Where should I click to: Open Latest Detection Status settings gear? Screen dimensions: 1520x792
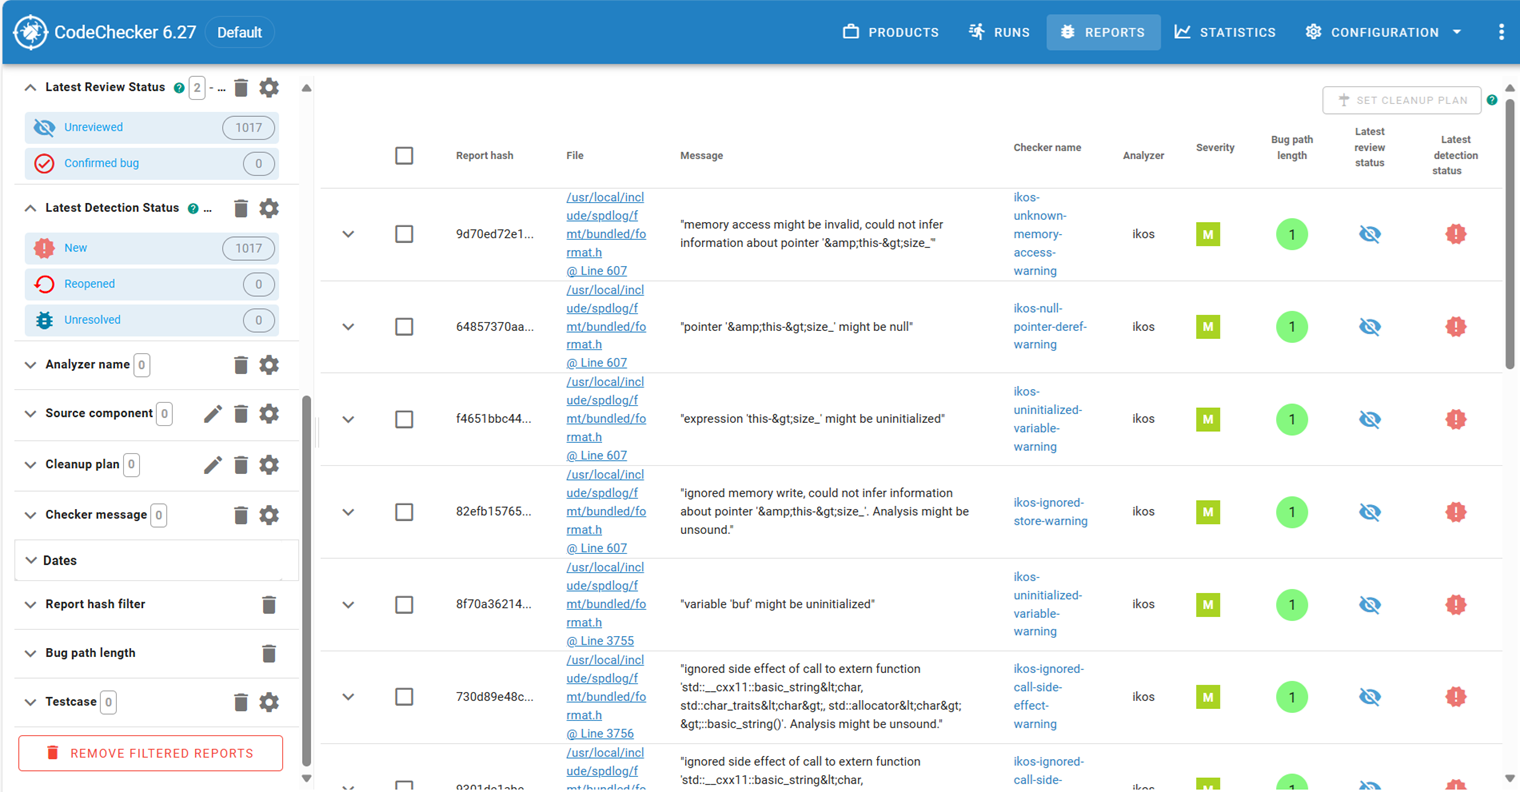point(269,208)
